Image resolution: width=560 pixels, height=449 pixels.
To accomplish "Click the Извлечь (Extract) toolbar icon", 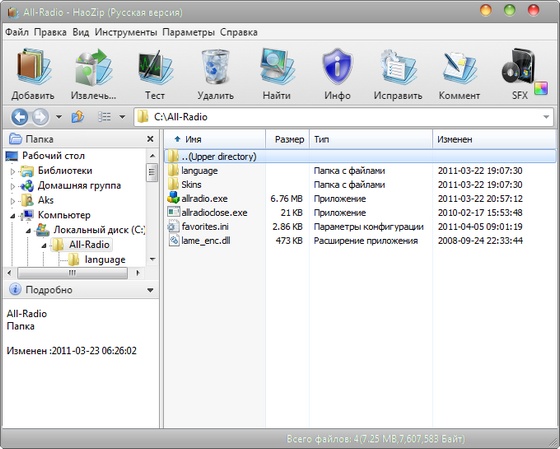I will 93,67.
